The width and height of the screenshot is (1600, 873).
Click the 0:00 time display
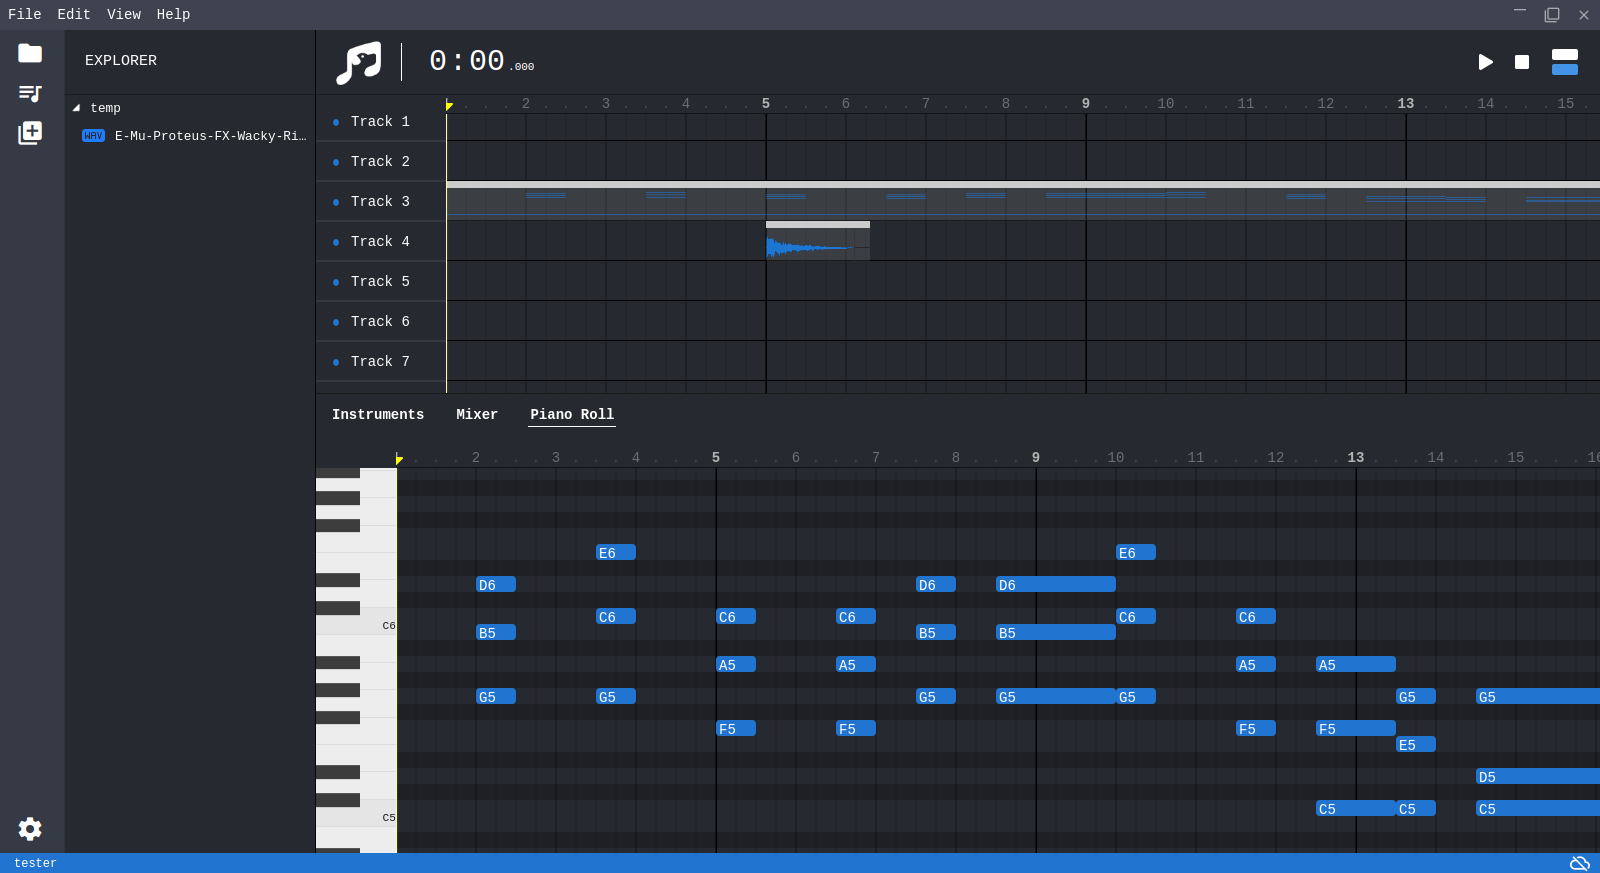(482, 61)
